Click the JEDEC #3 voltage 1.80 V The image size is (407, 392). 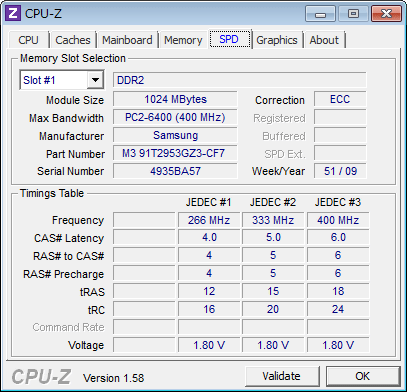[338, 345]
